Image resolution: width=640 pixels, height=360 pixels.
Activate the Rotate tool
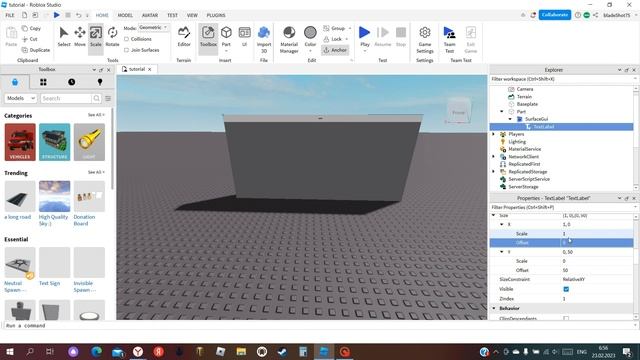[112, 37]
